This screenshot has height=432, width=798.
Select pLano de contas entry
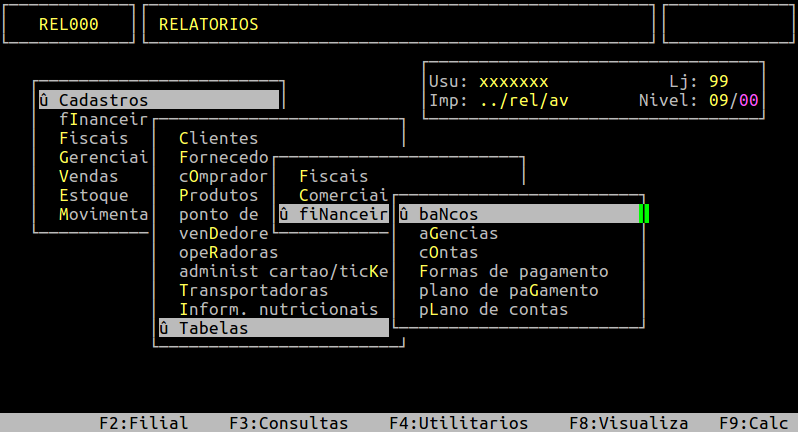(493, 309)
